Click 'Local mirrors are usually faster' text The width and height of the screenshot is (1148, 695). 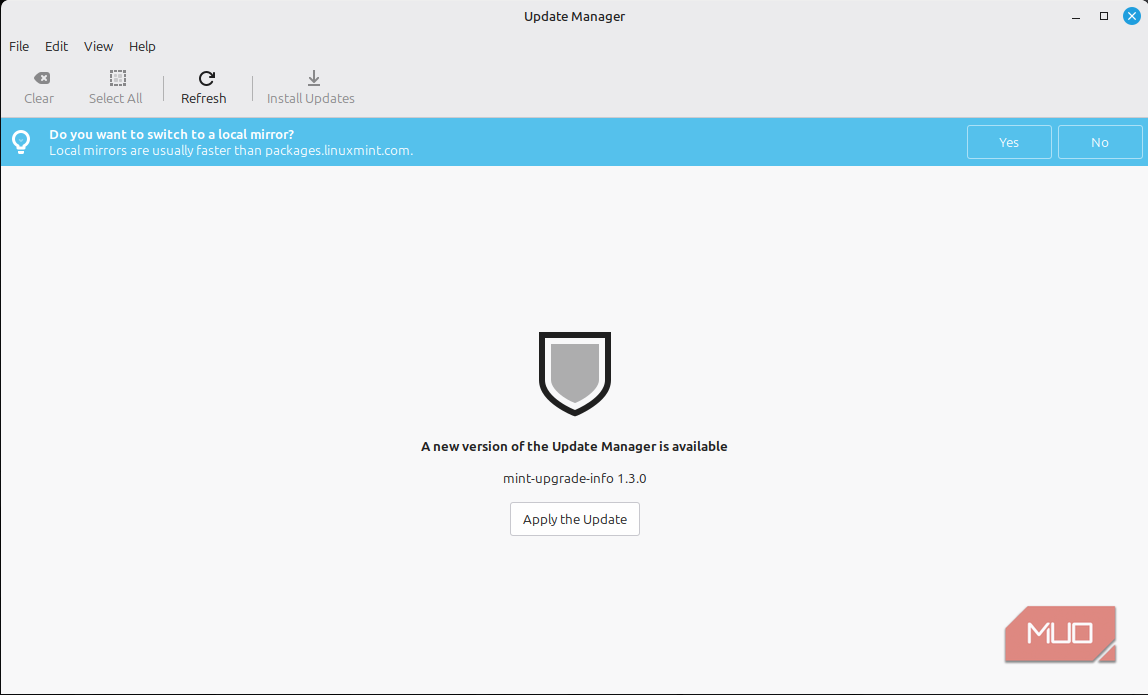[231, 151]
